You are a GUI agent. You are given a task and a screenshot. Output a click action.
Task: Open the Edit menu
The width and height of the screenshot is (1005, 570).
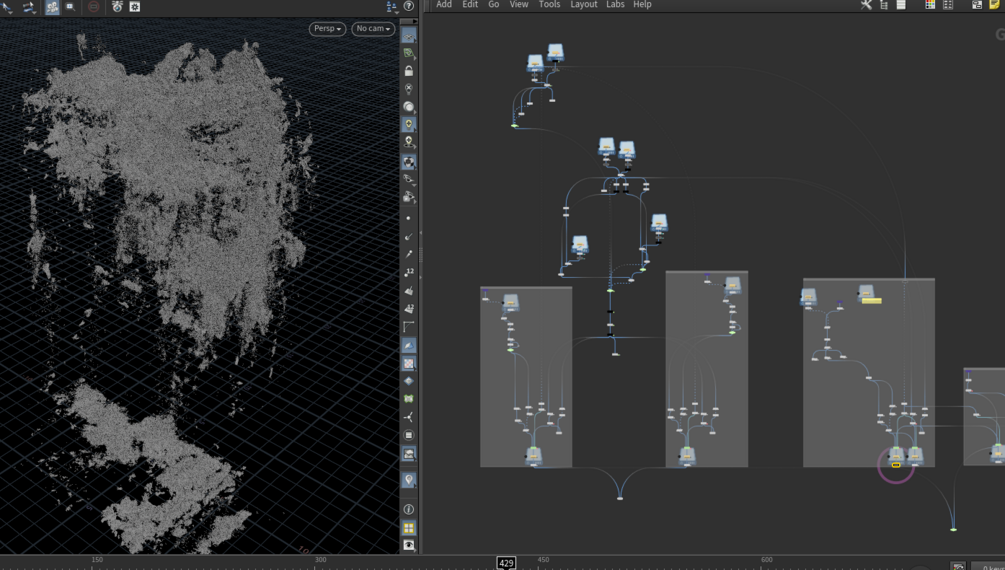pos(470,4)
